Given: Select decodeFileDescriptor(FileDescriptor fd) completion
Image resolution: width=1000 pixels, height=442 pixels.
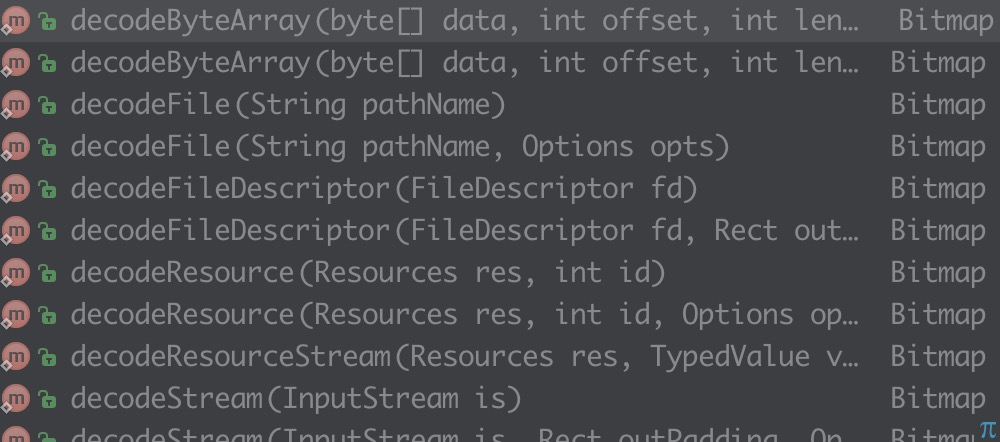Looking at the screenshot, I should click(x=384, y=189).
